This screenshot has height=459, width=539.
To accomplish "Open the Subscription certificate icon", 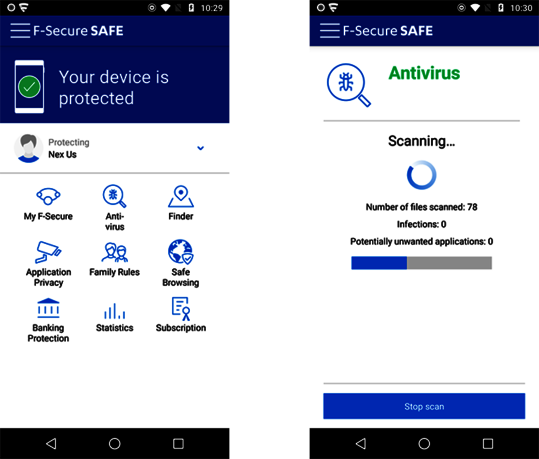I will pos(181,308).
